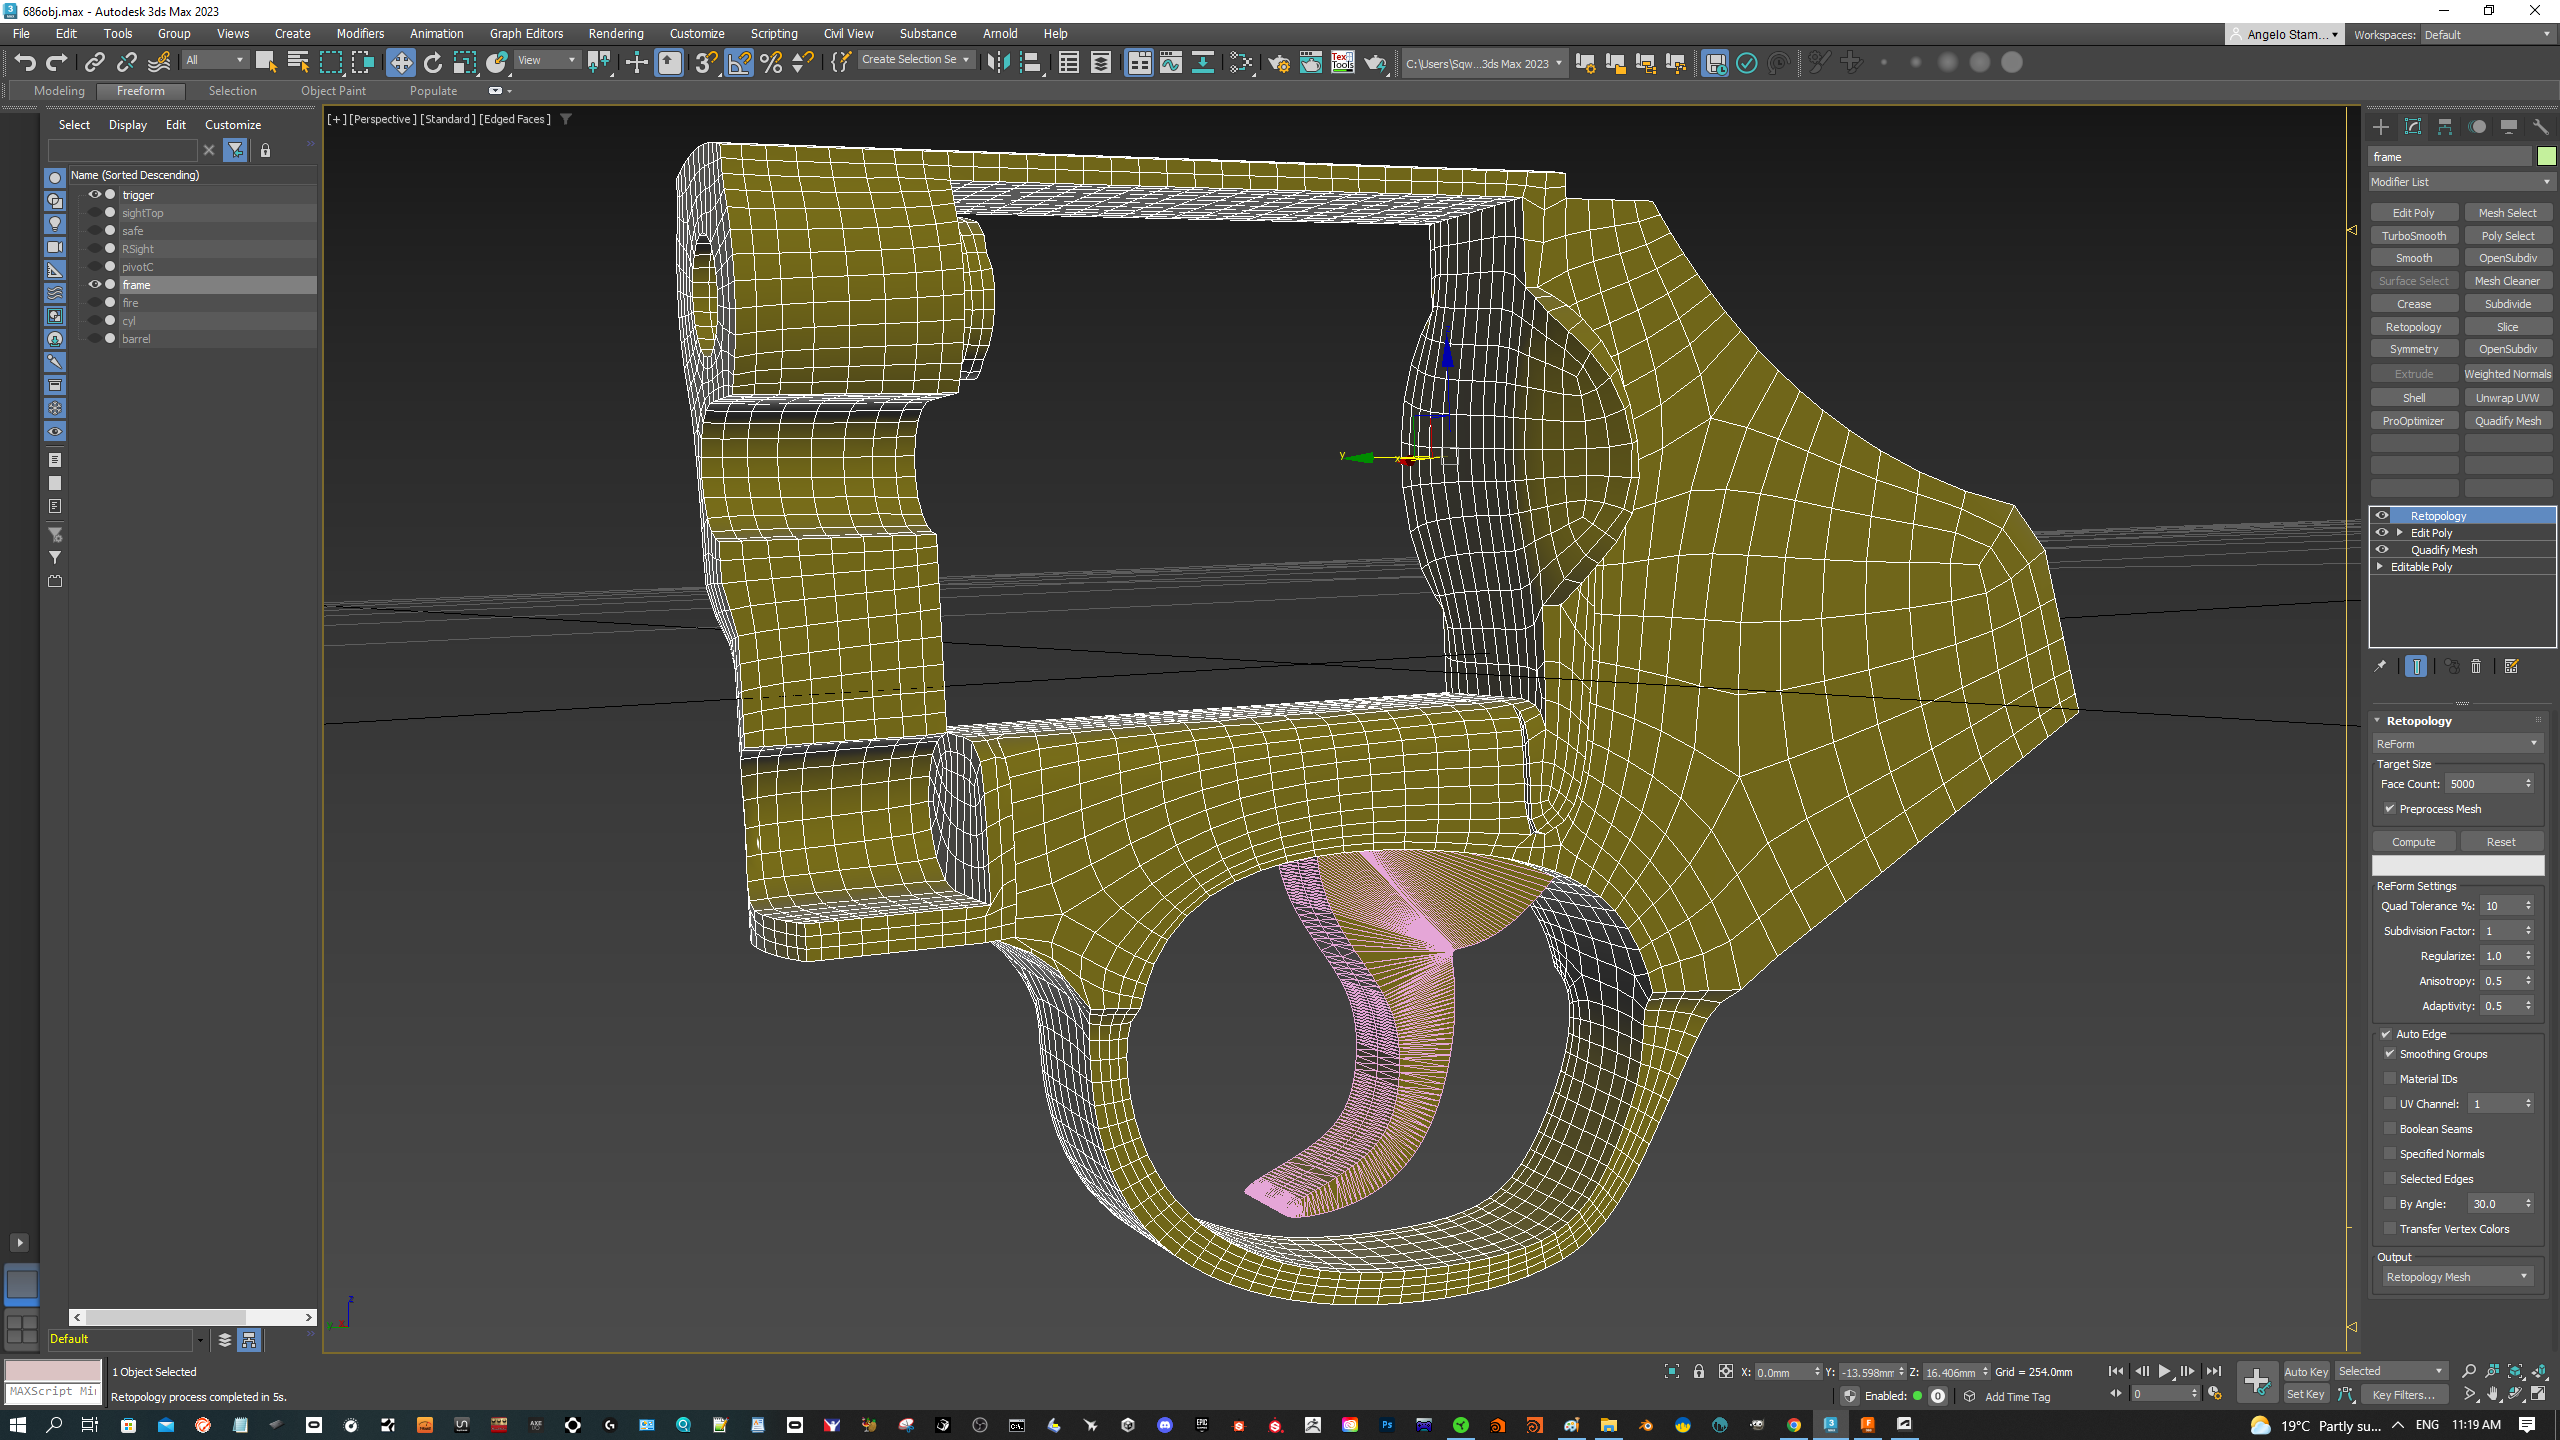
Task: Open the Modifier List dropdown
Action: click(x=2460, y=182)
